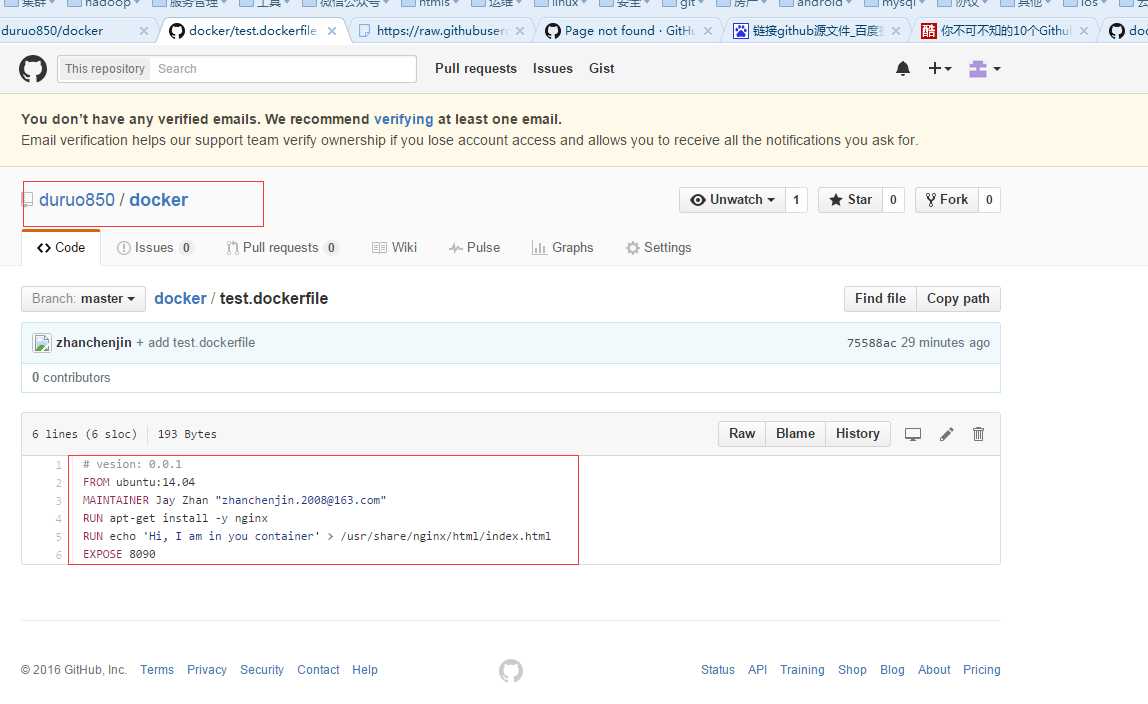
Task: Open the Graphs tab
Action: point(562,247)
